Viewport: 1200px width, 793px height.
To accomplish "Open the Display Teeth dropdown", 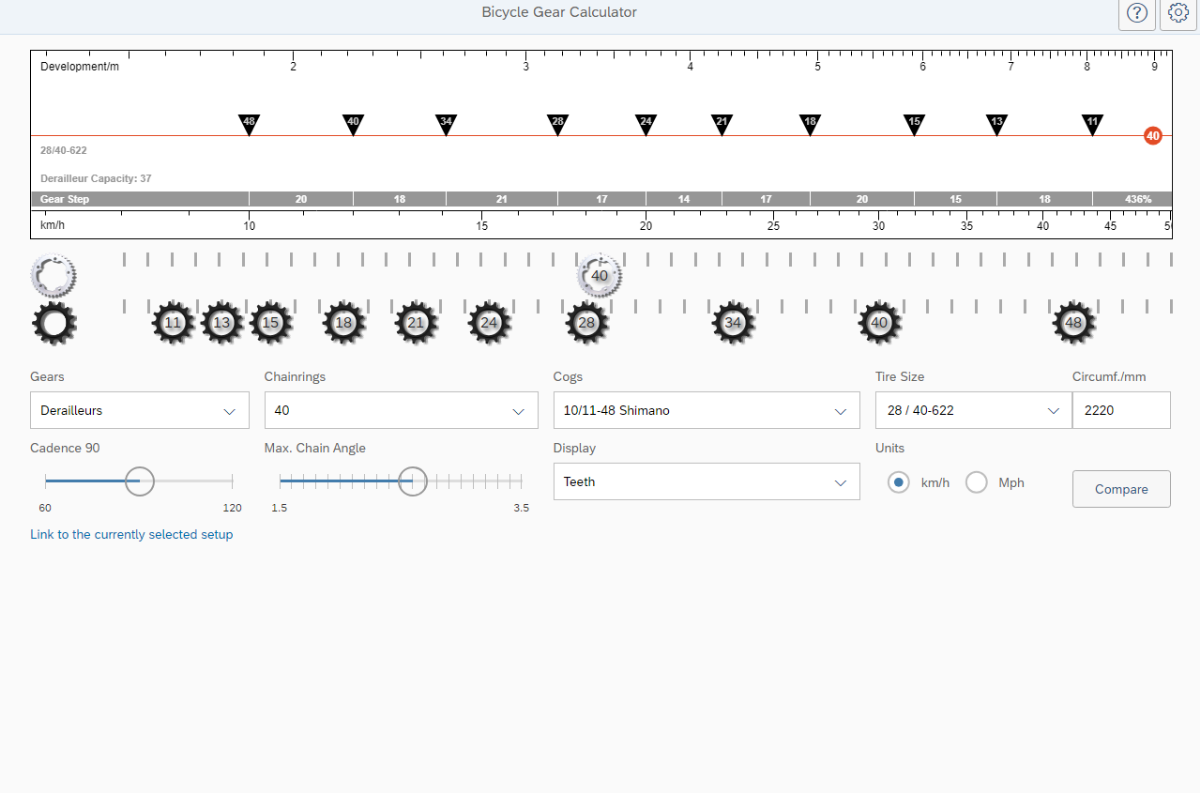I will pyautogui.click(x=705, y=482).
